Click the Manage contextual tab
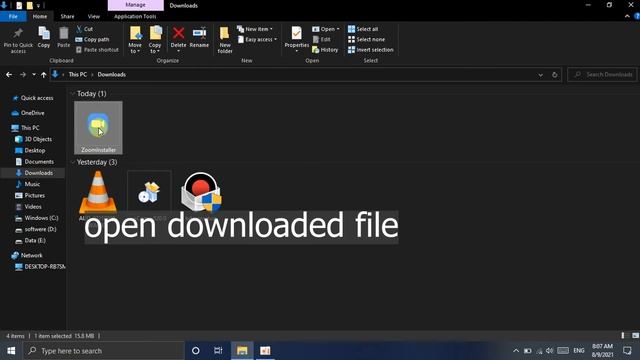The height and width of the screenshot is (360, 640). click(136, 5)
